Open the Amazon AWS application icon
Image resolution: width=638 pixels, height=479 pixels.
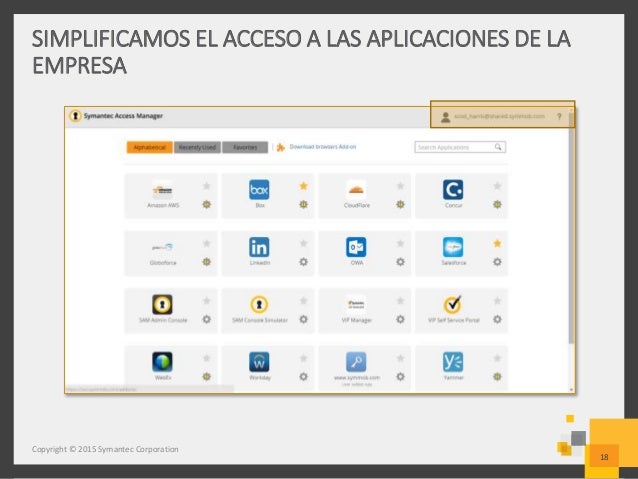[x=162, y=190]
